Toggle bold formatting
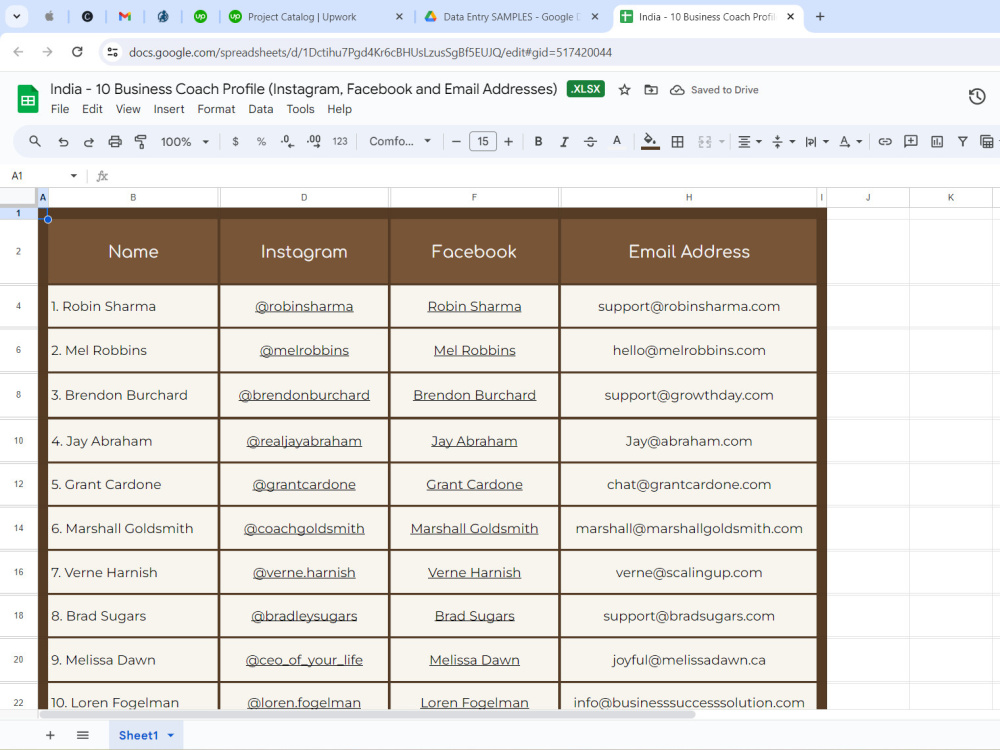 (538, 142)
